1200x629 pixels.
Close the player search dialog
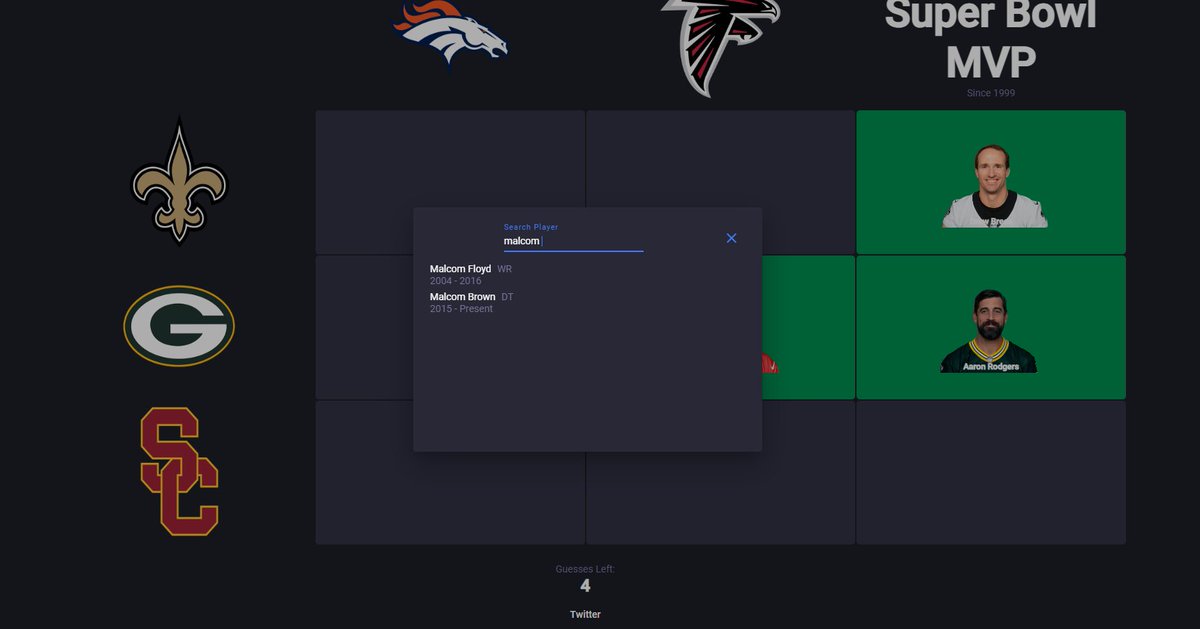[x=731, y=238]
